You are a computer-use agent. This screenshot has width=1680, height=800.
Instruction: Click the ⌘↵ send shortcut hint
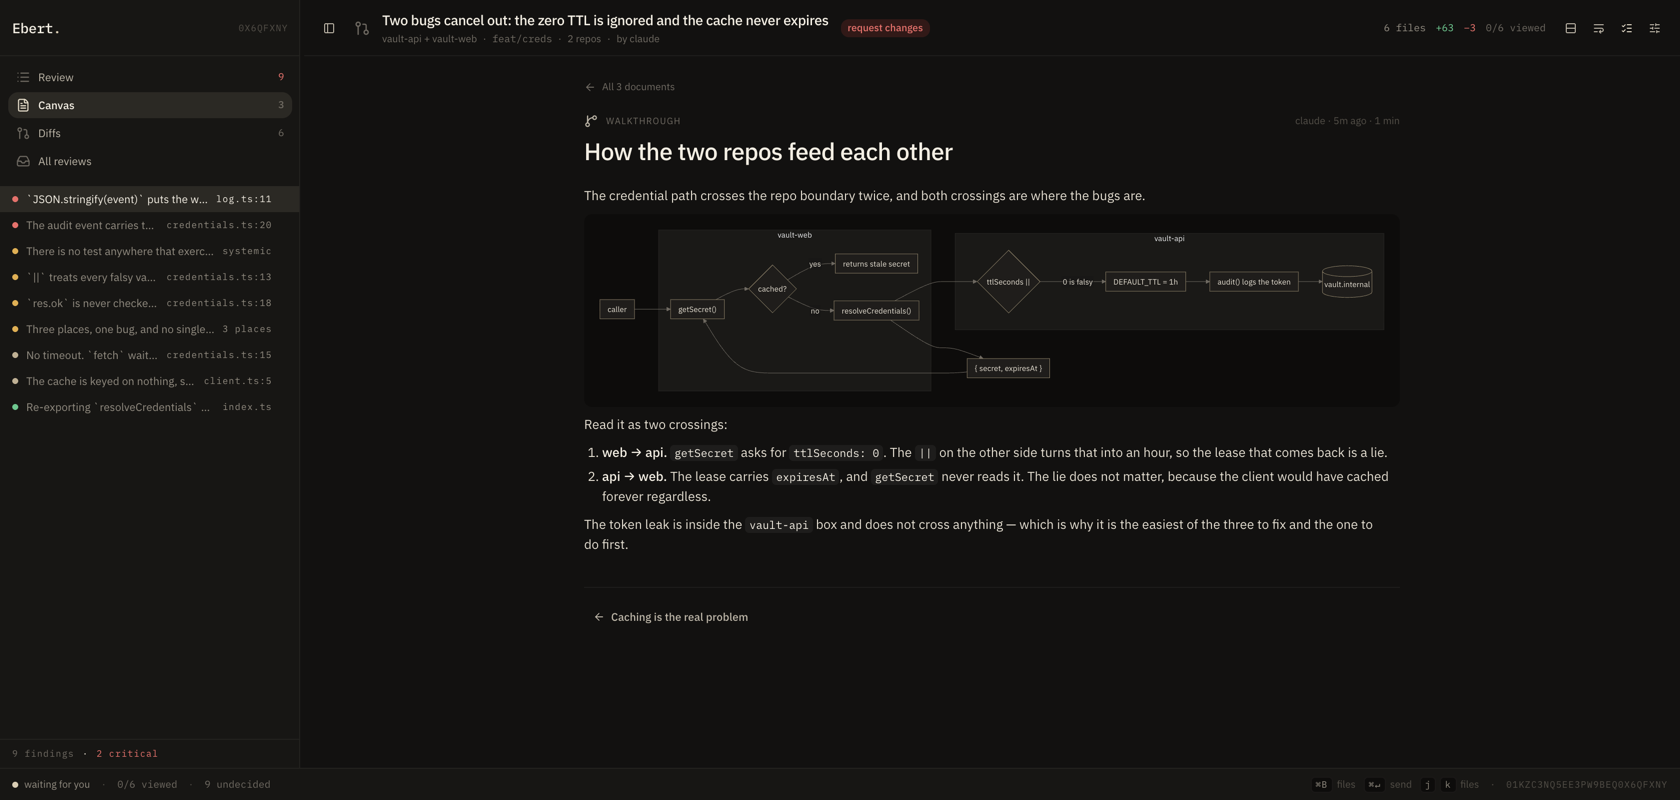coord(1389,785)
